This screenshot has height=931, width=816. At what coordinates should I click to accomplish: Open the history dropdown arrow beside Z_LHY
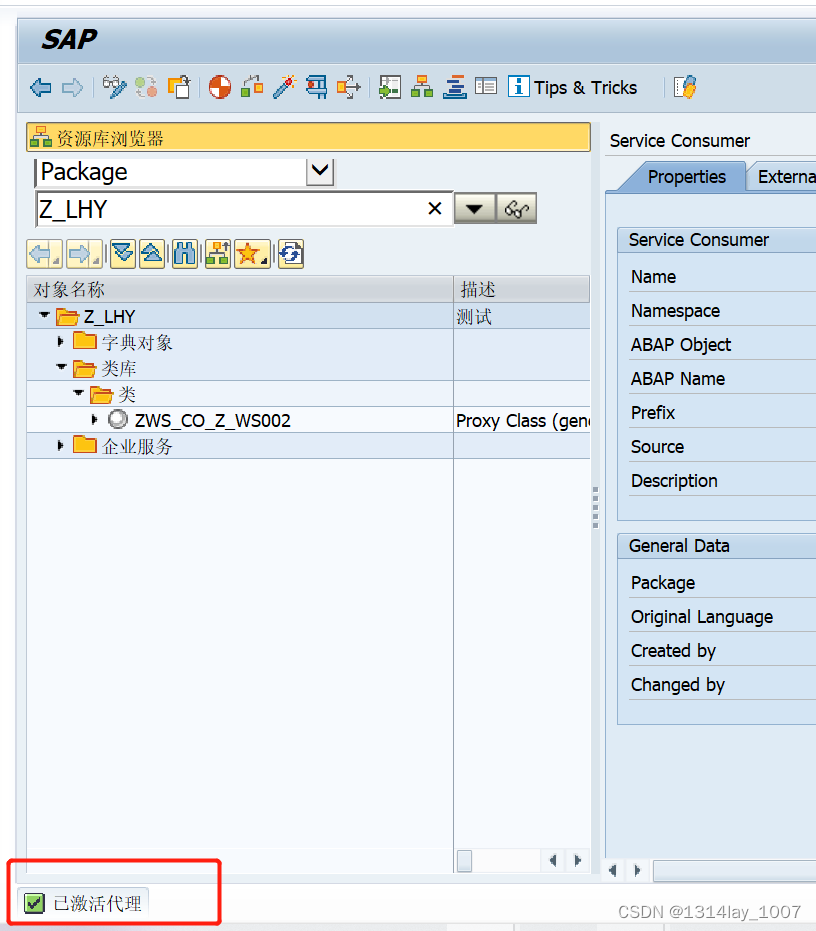click(474, 208)
